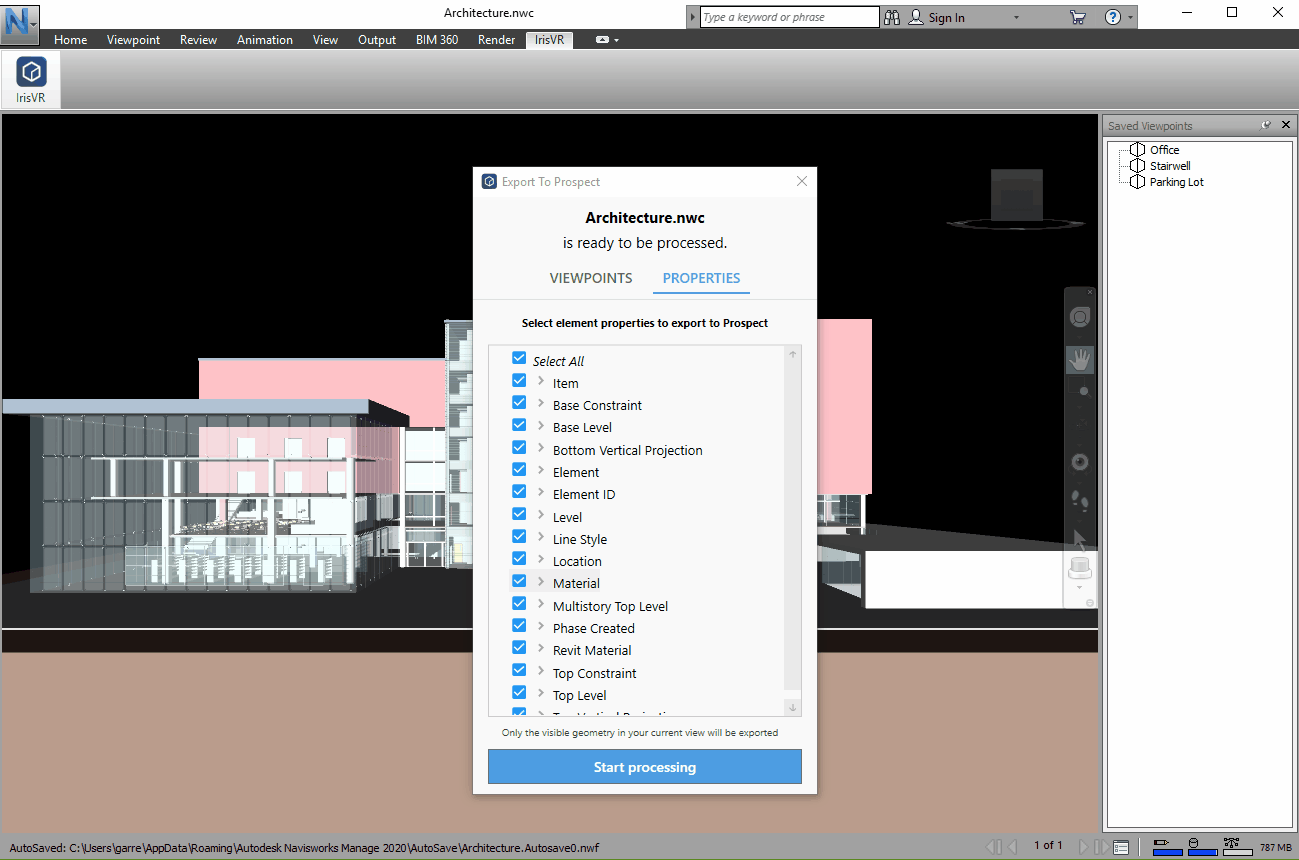Click Sign In in the title bar
1299x860 pixels.
pos(946,17)
